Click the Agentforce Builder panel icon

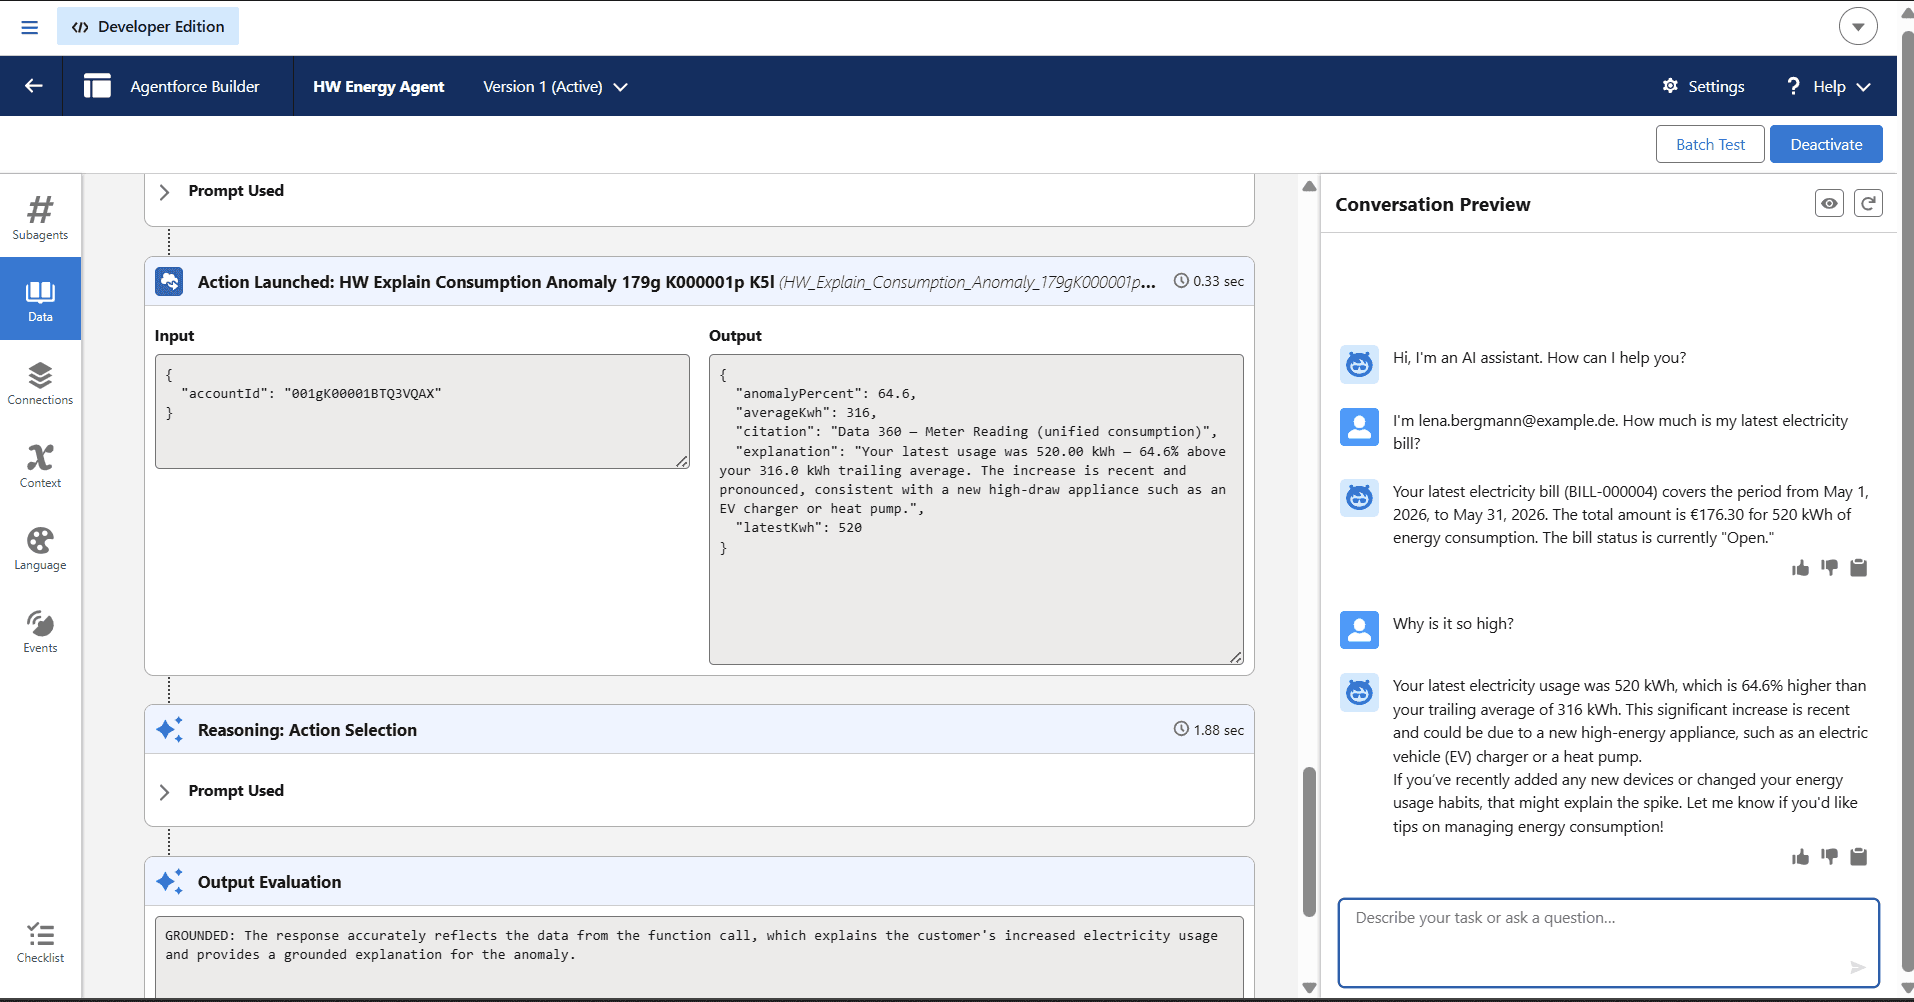(97, 86)
